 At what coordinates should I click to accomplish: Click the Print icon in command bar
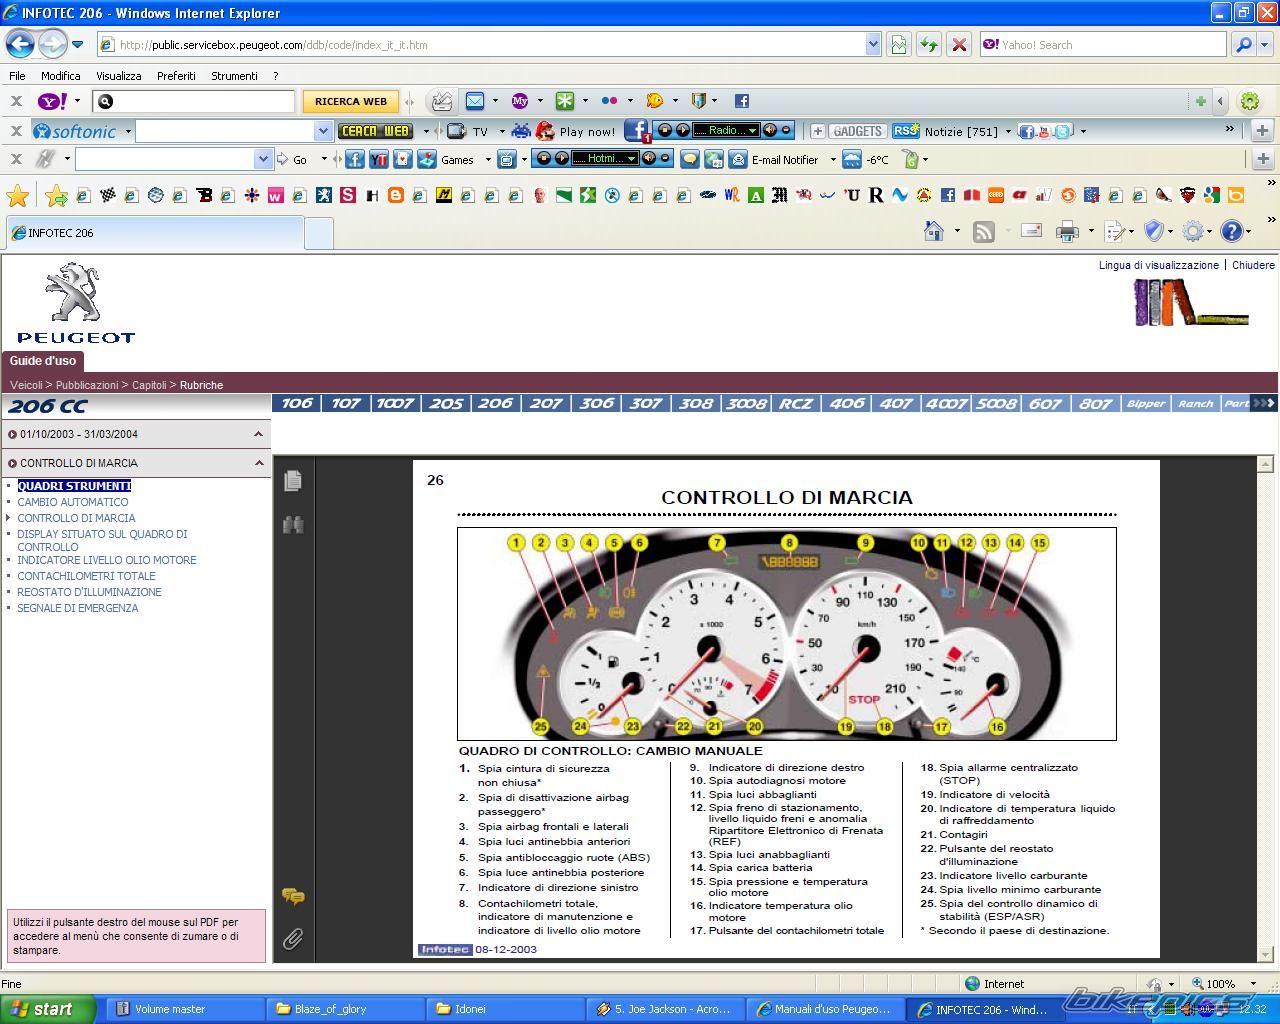coord(1067,232)
